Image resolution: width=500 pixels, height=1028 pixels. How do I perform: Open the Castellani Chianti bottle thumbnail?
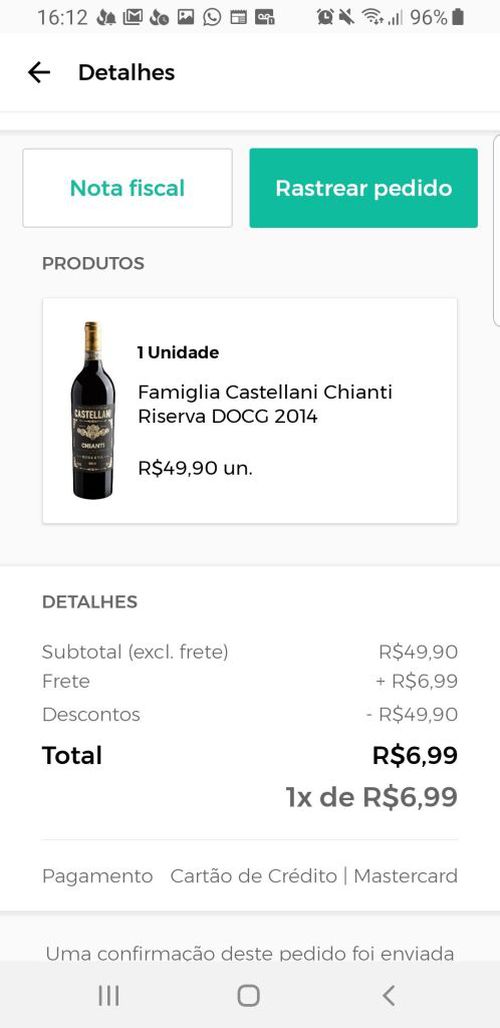(92, 410)
